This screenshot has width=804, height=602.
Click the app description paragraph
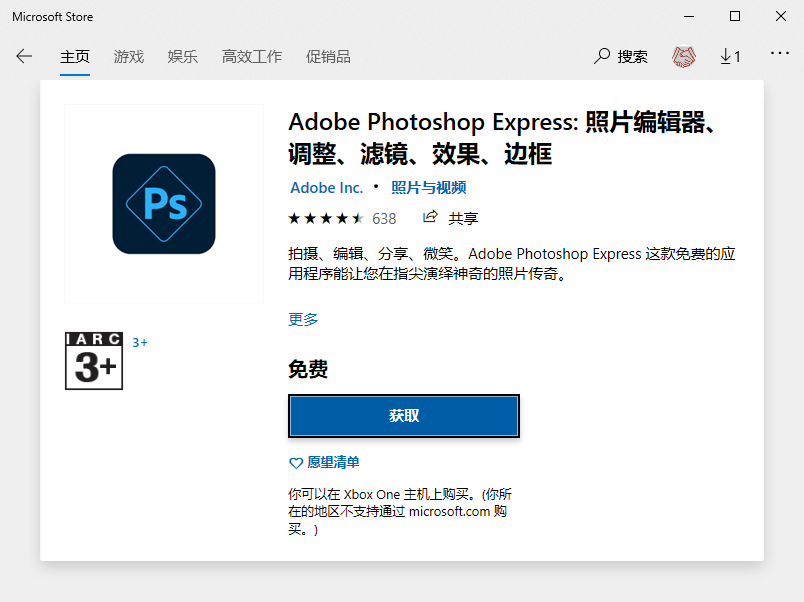pyautogui.click(x=512, y=264)
